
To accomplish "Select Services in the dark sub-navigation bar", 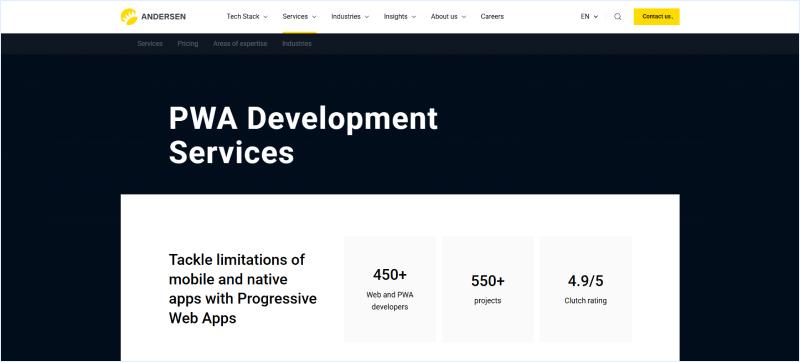I will tap(150, 44).
